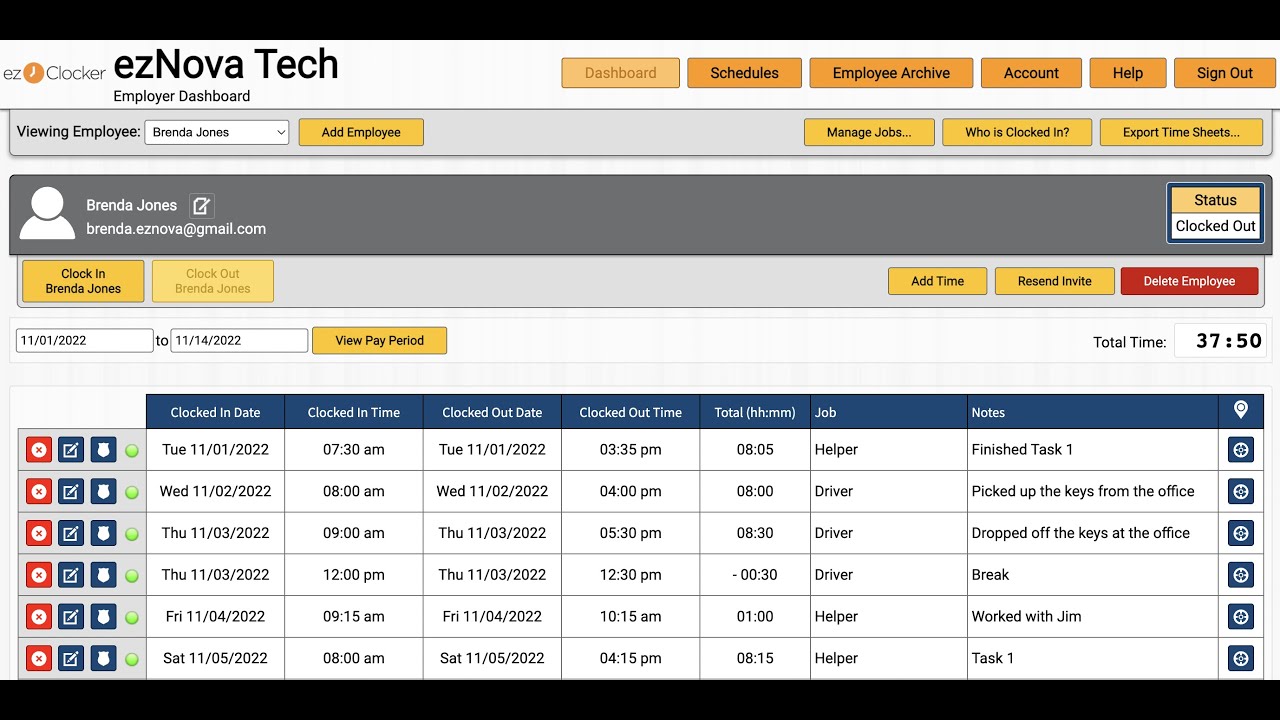Go to Schedules
Image resolution: width=1280 pixels, height=720 pixels.
pos(745,73)
